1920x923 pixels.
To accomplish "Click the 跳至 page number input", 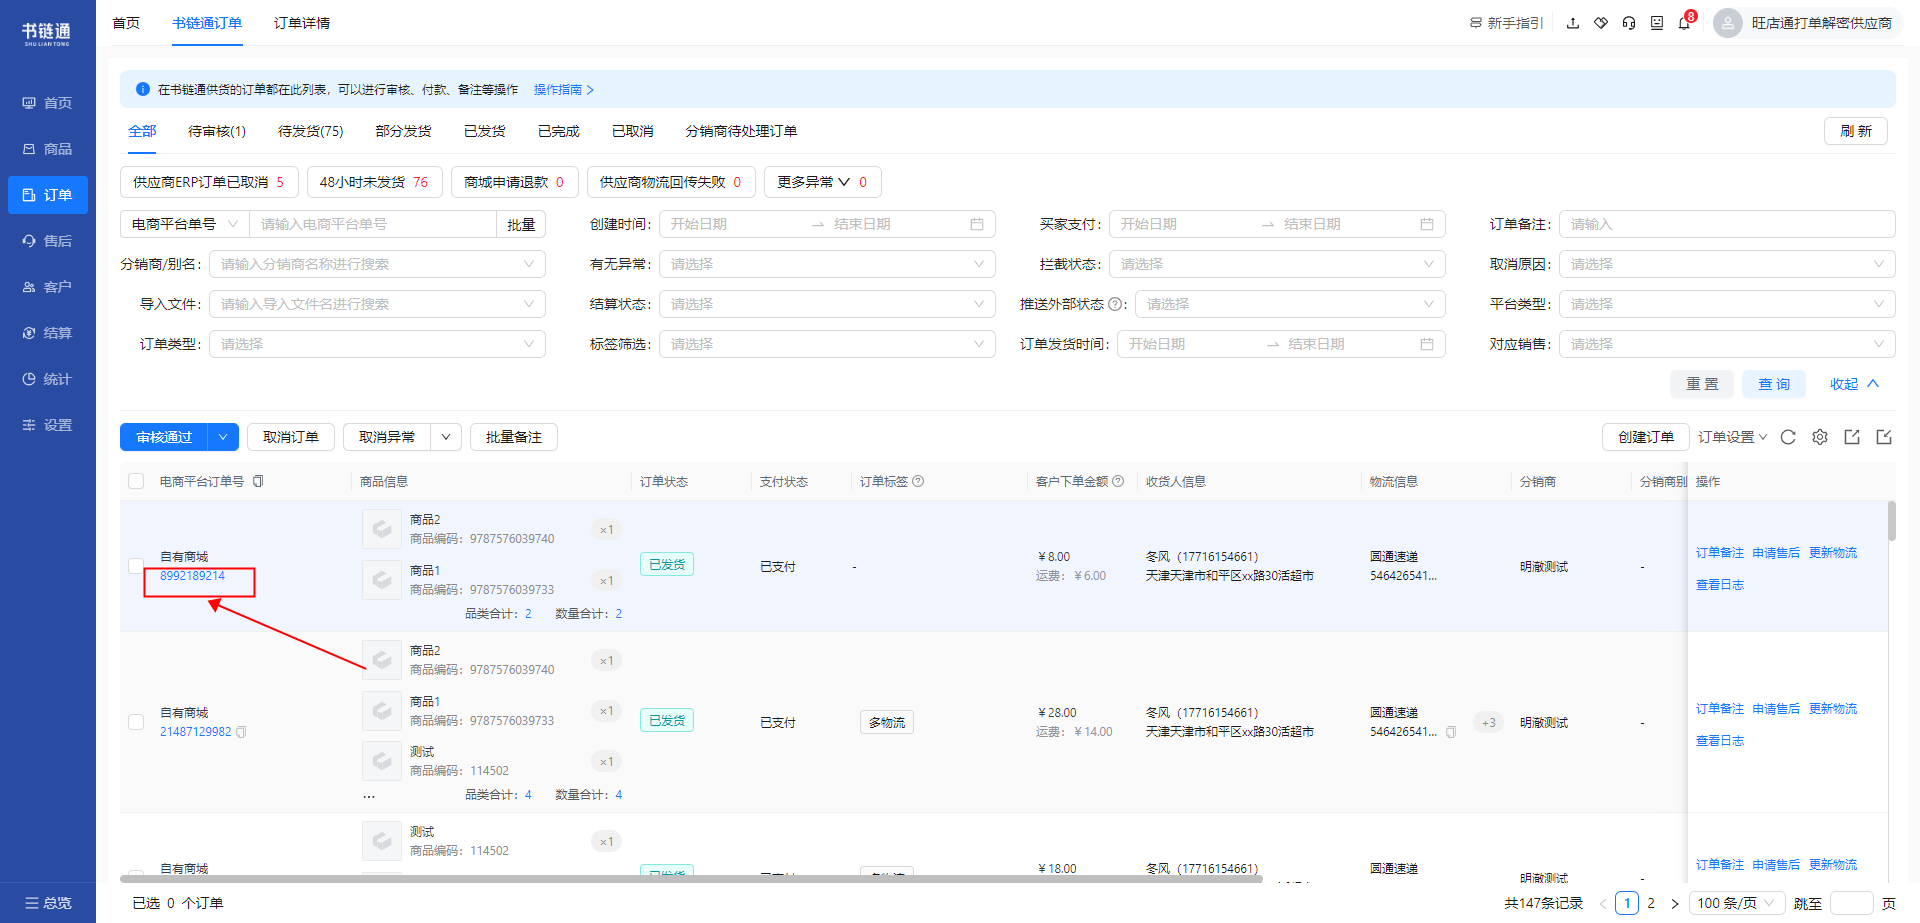I will [x=1852, y=903].
